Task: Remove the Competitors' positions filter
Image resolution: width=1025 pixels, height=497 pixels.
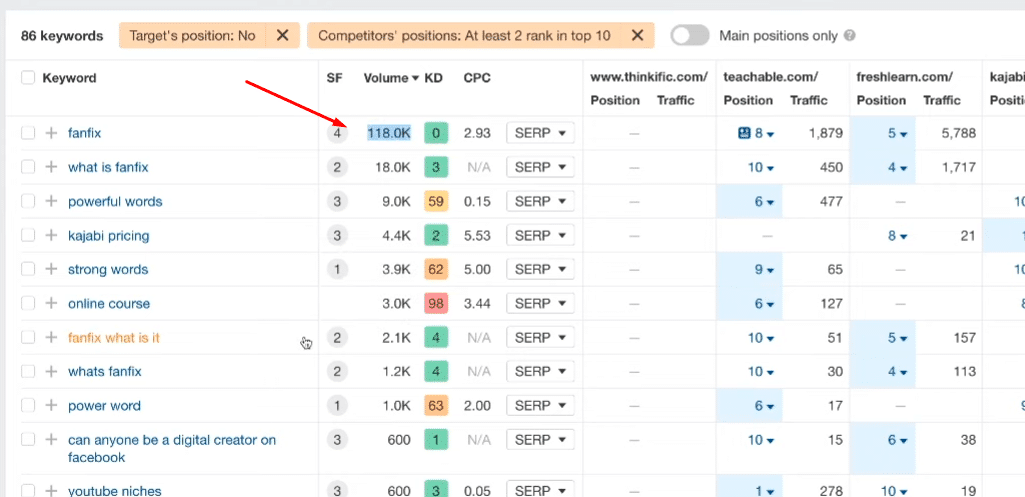Action: (637, 36)
